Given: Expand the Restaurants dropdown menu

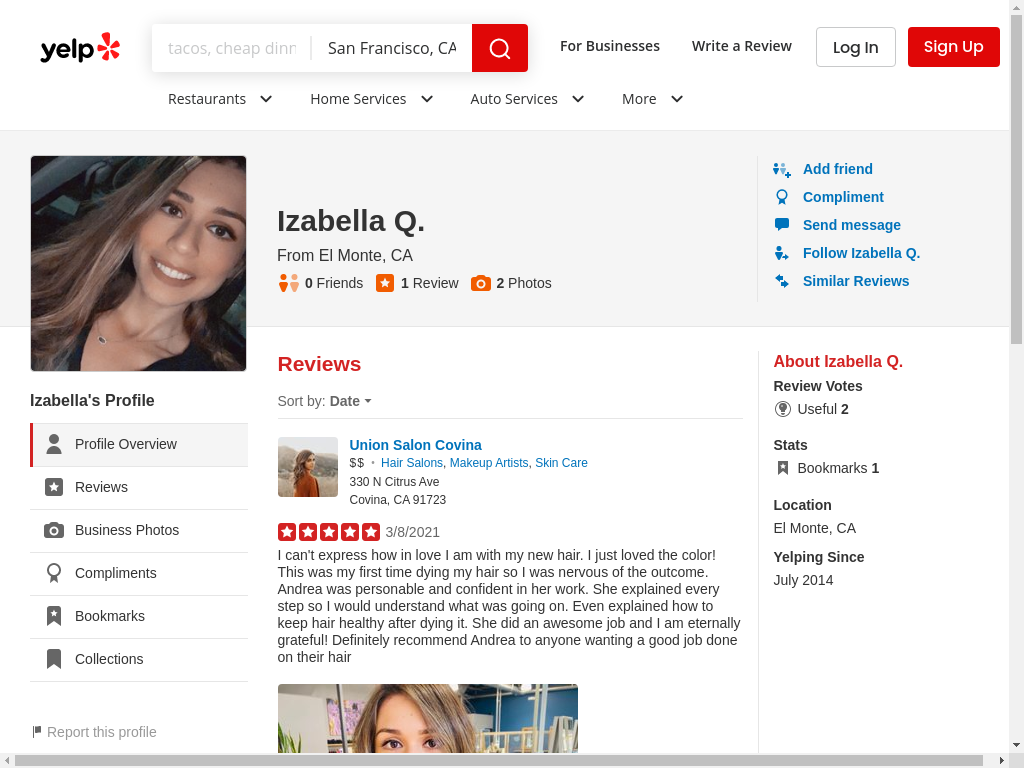Looking at the screenshot, I should pos(220,99).
